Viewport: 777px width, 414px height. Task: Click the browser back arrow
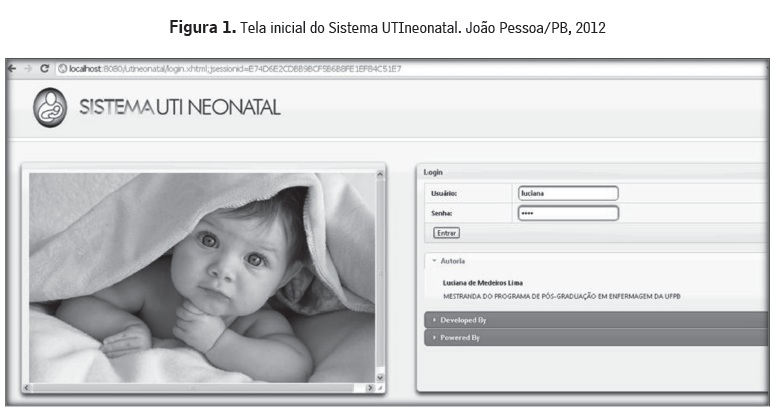12,68
